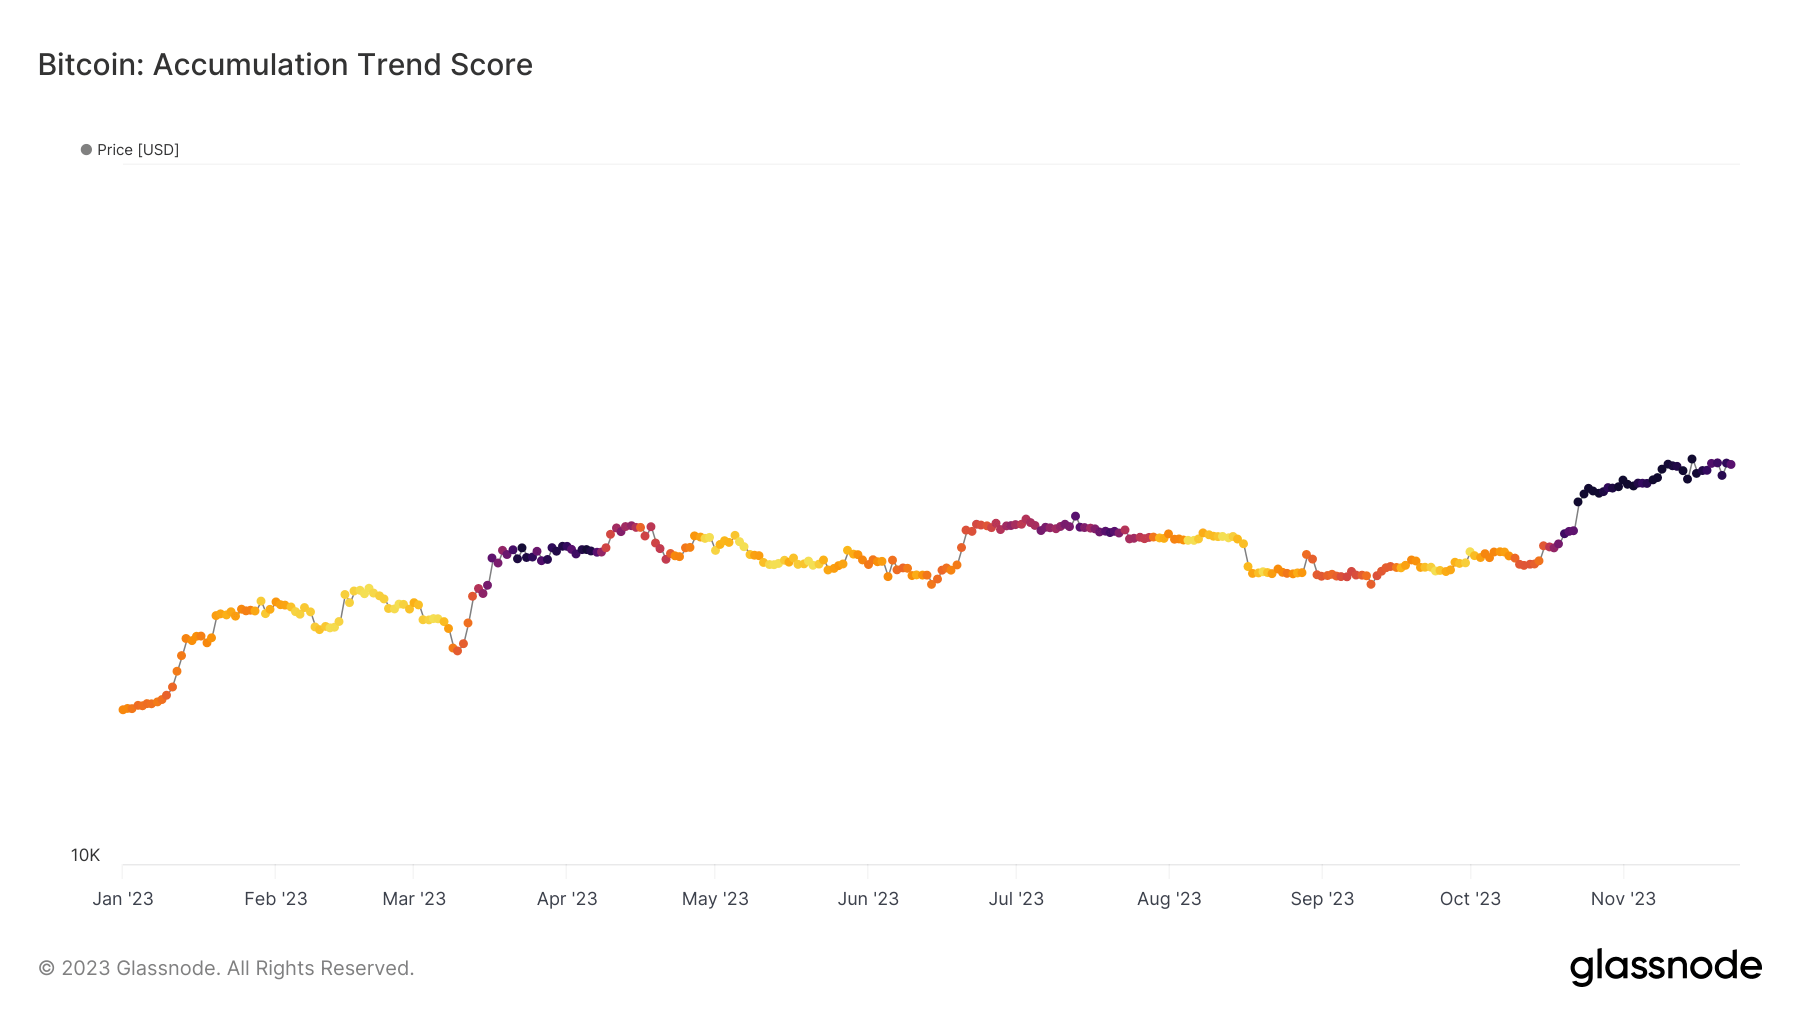Select the Nov '23 axis label
Image resolution: width=1800 pixels, height=1013 pixels.
point(1623,899)
